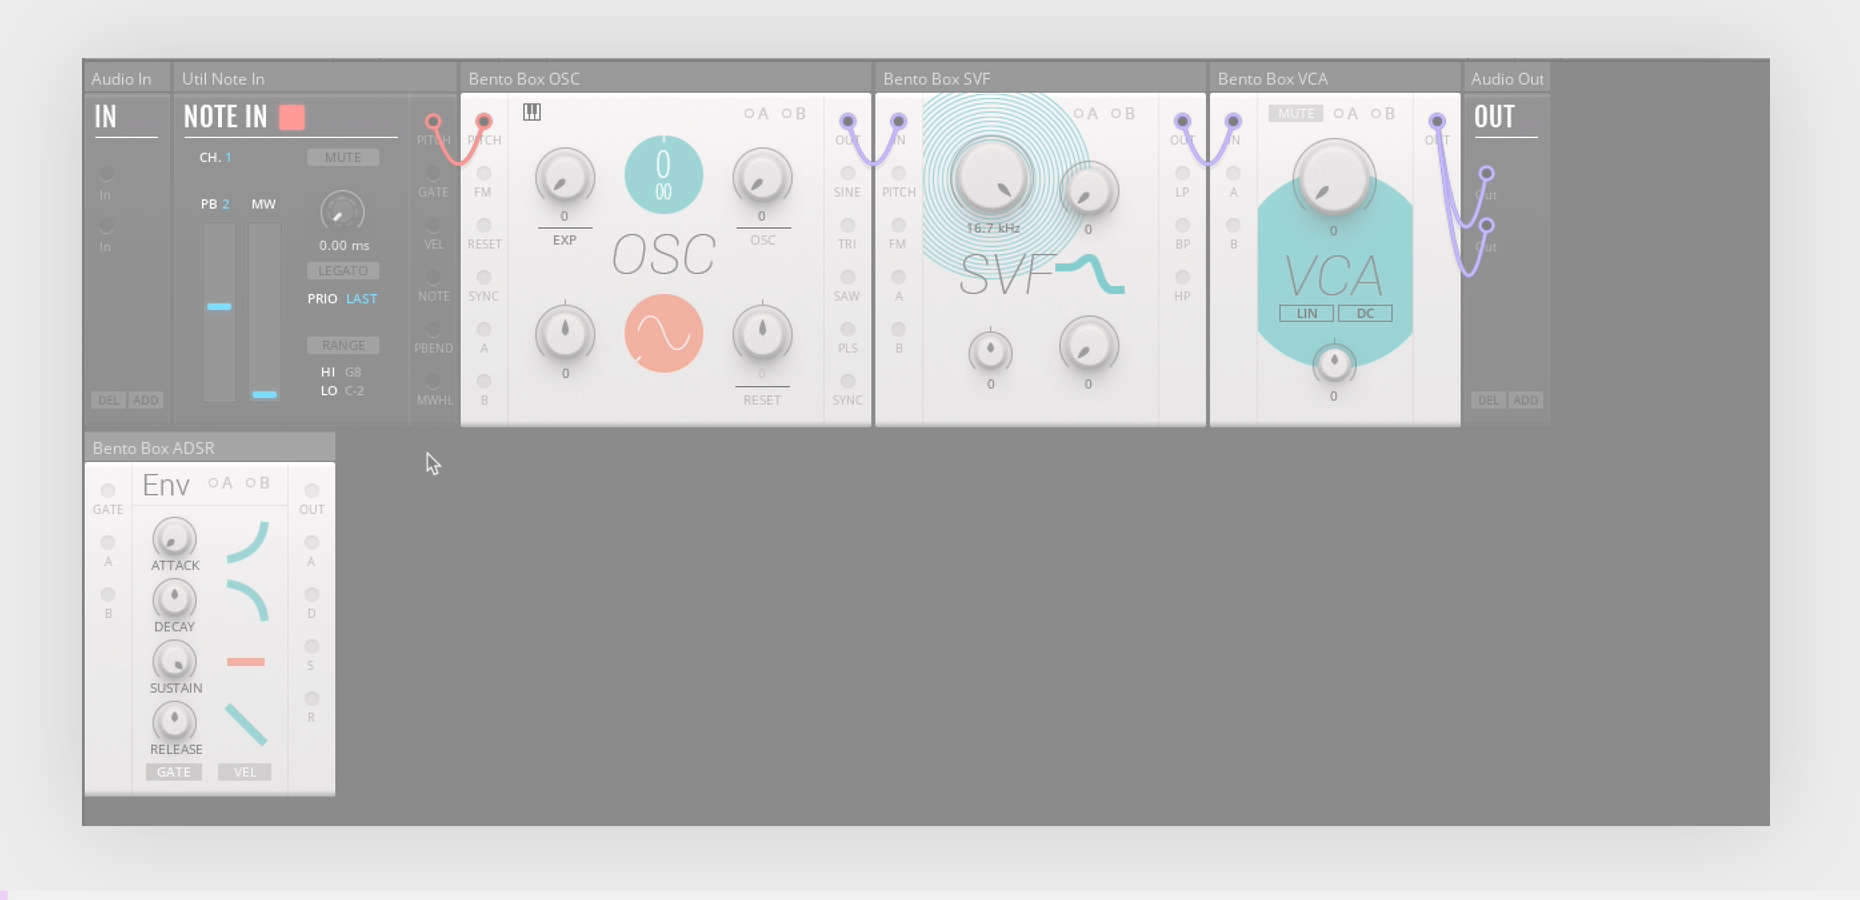
Task: Click the SUSTAIN level bar icon
Action: click(x=246, y=662)
